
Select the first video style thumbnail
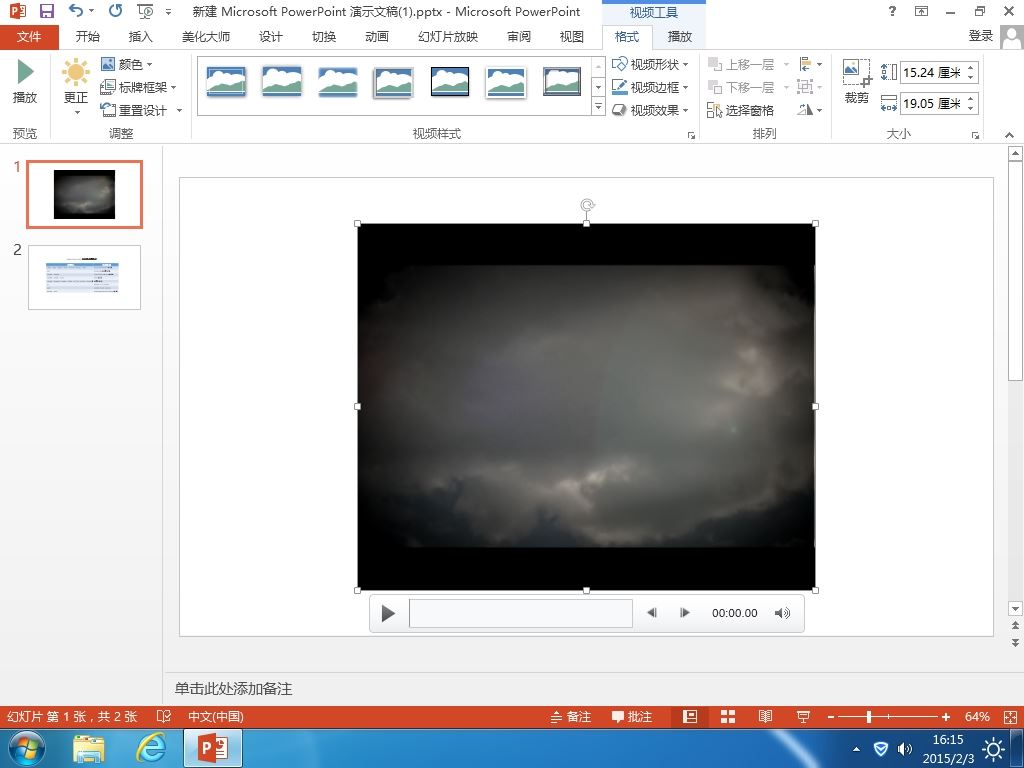[x=226, y=82]
